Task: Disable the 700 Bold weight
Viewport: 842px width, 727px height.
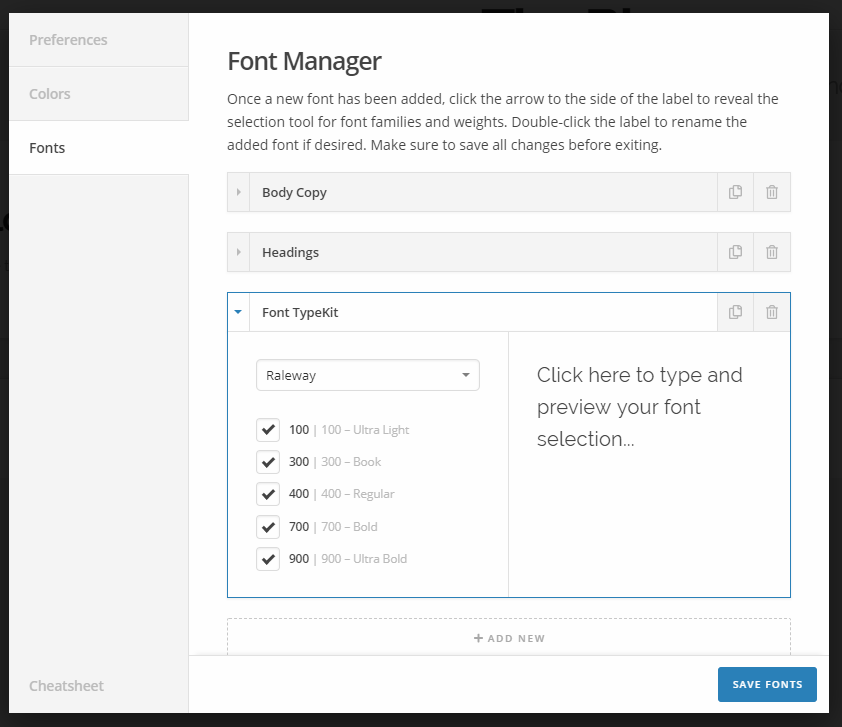Action: (268, 527)
